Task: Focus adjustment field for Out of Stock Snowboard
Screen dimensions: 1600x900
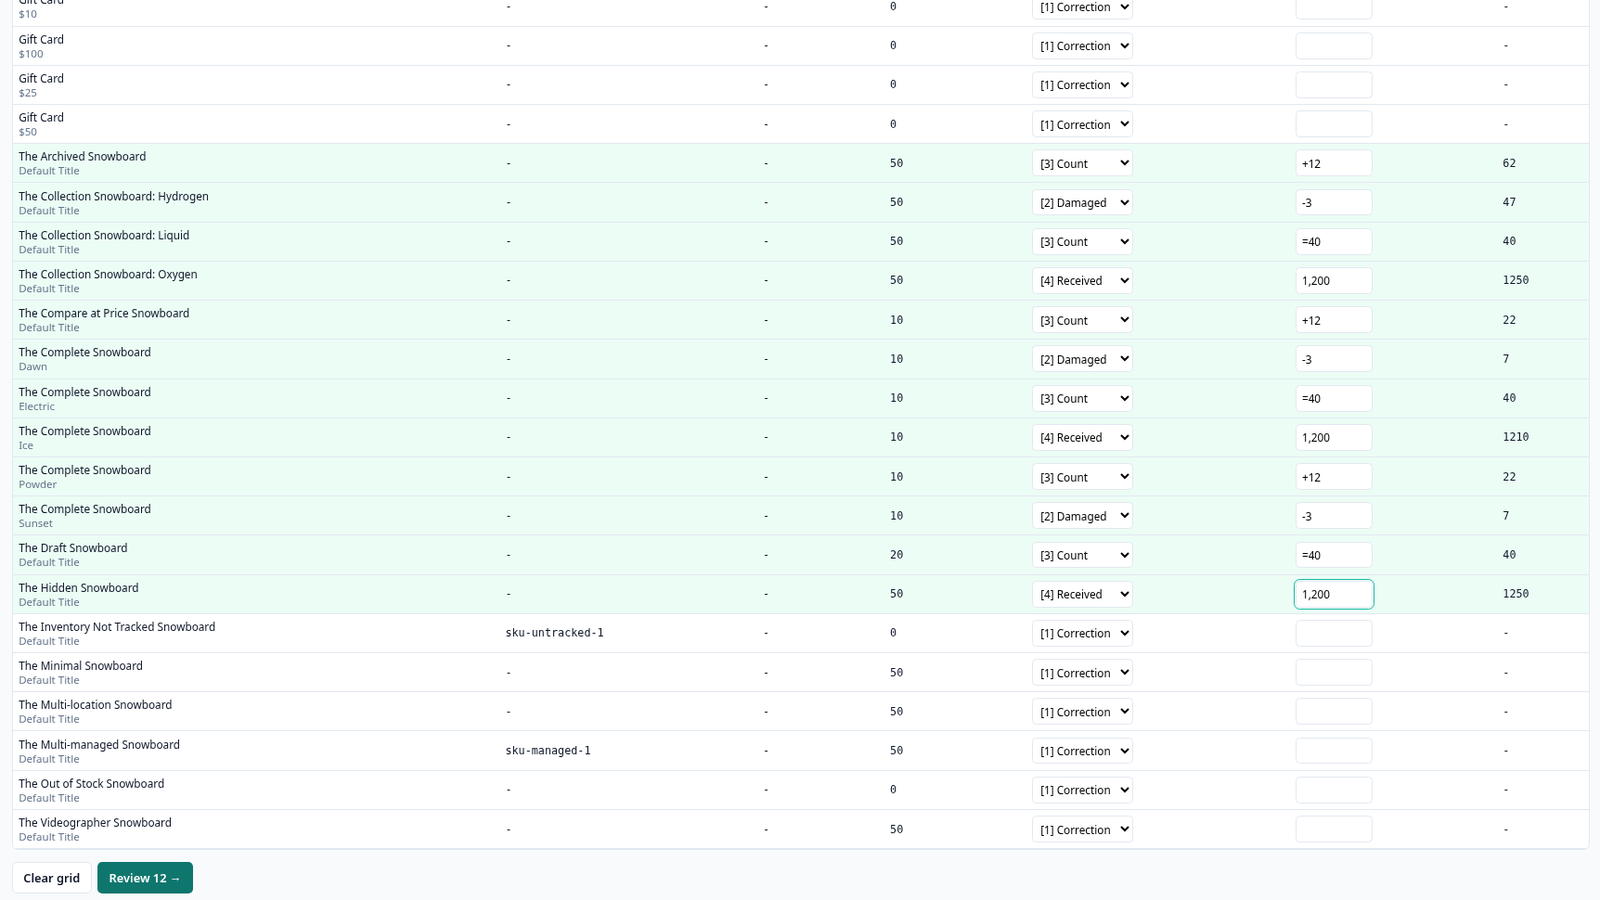Action: tap(1334, 790)
